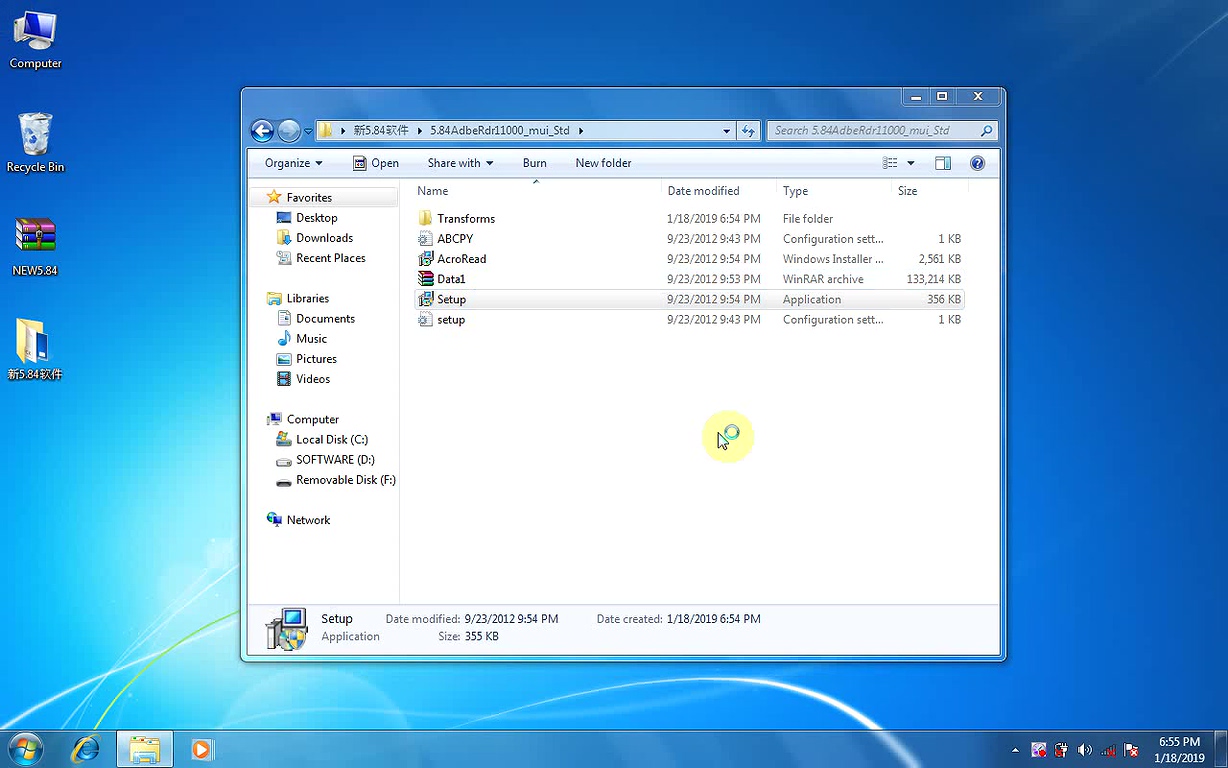Image resolution: width=1228 pixels, height=768 pixels.
Task: Open Explorer help question mark icon
Action: [x=977, y=163]
